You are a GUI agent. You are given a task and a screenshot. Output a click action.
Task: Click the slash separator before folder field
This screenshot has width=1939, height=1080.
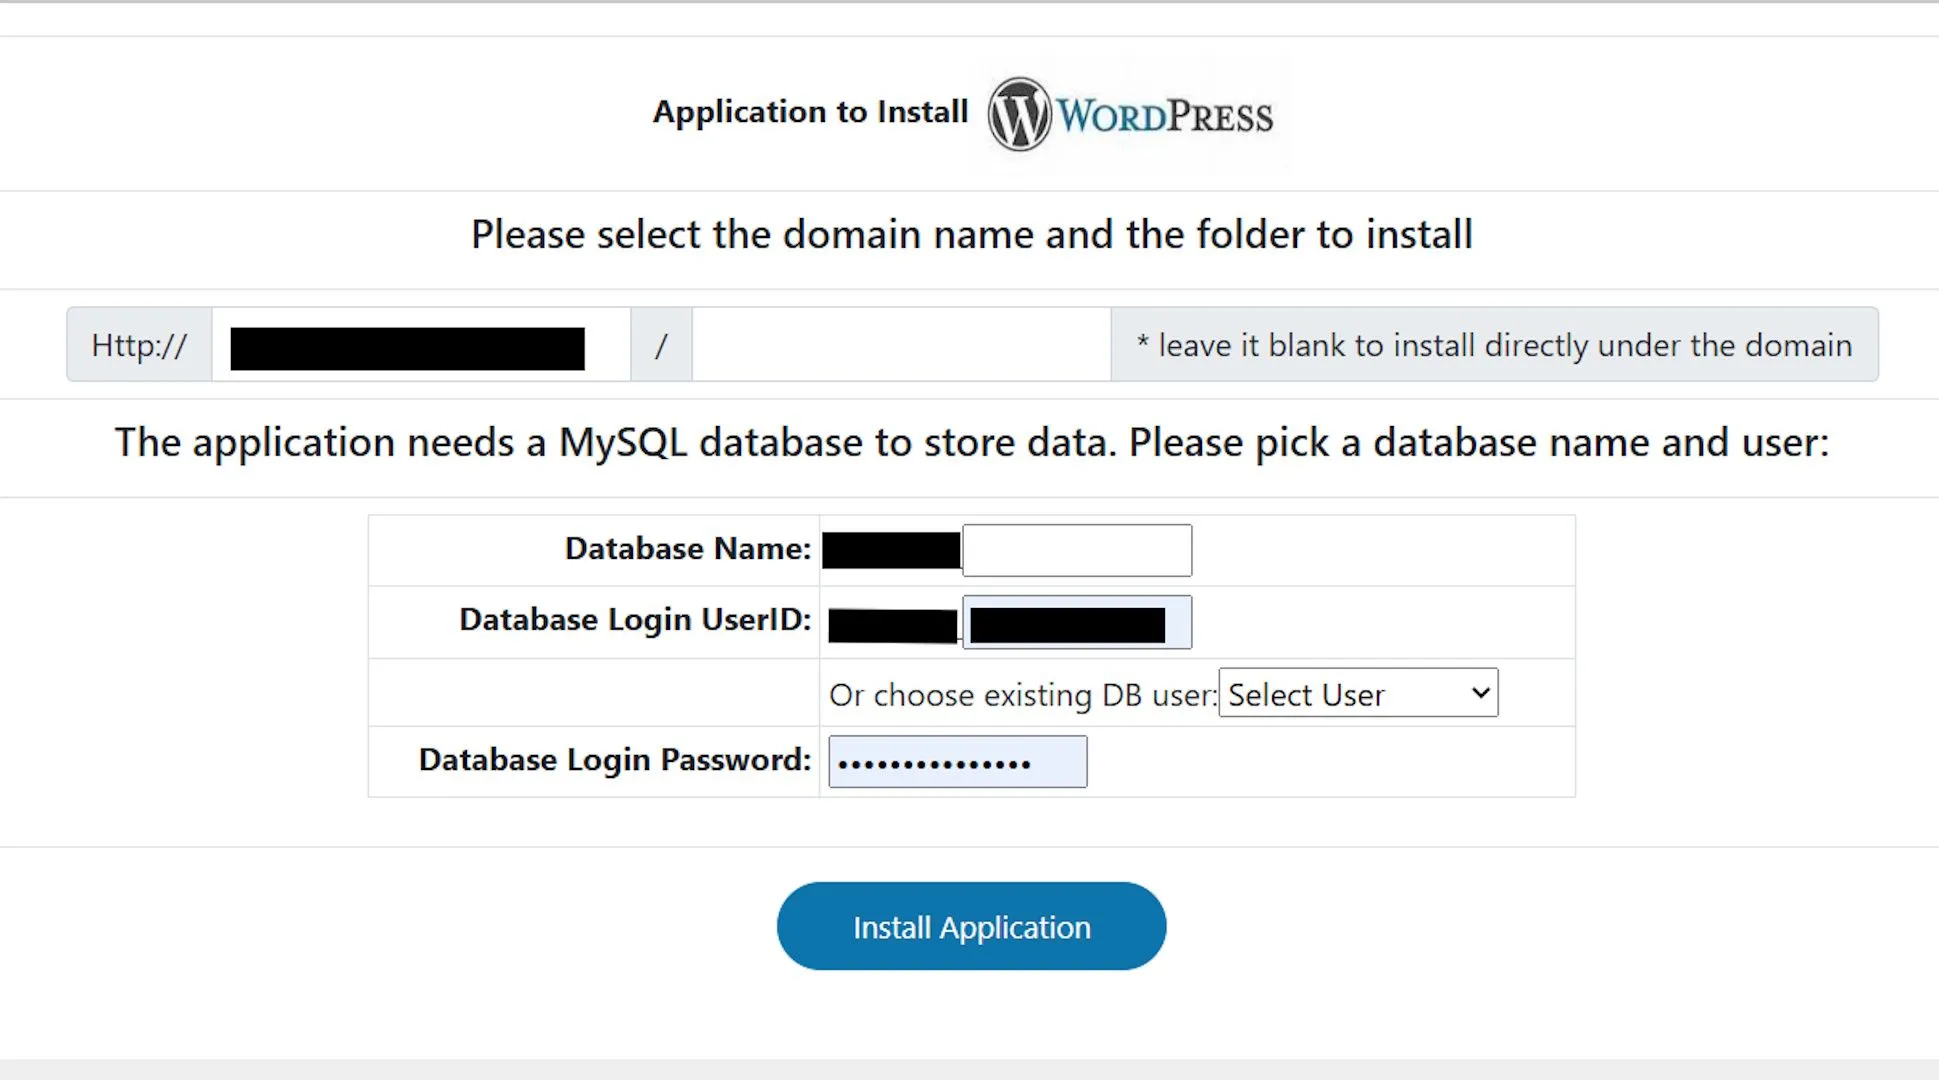point(661,346)
